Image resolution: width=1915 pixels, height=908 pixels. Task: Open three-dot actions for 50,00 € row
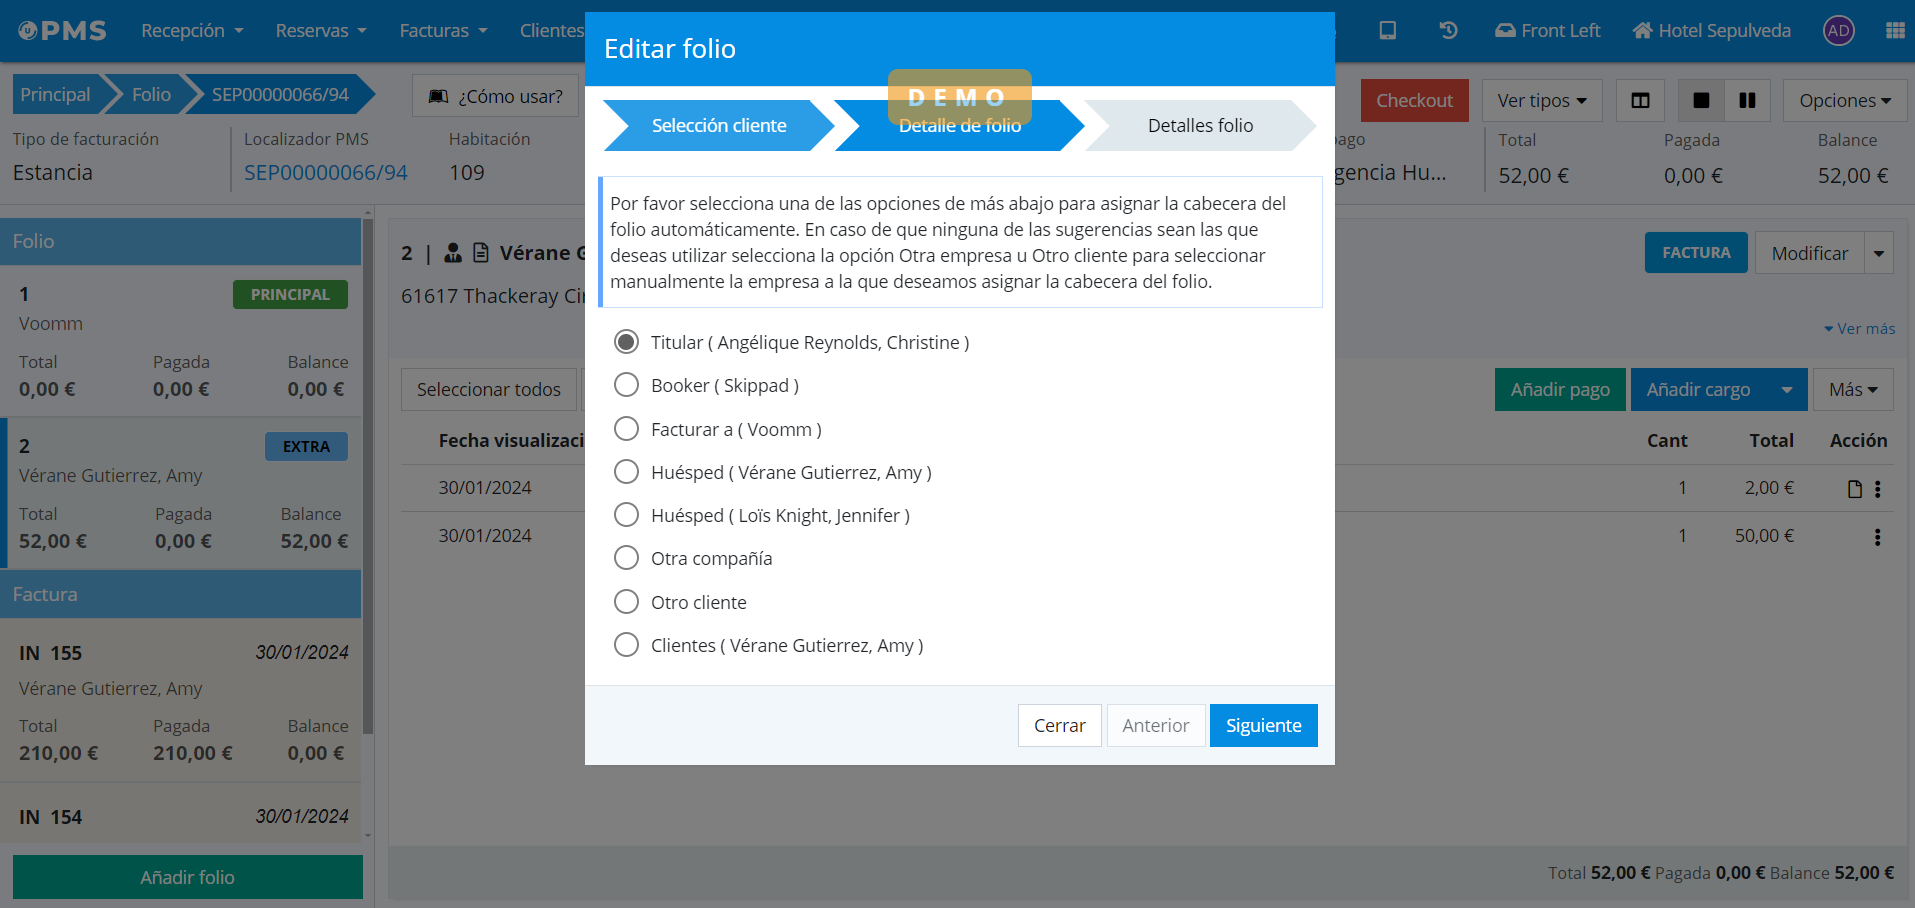point(1877,537)
